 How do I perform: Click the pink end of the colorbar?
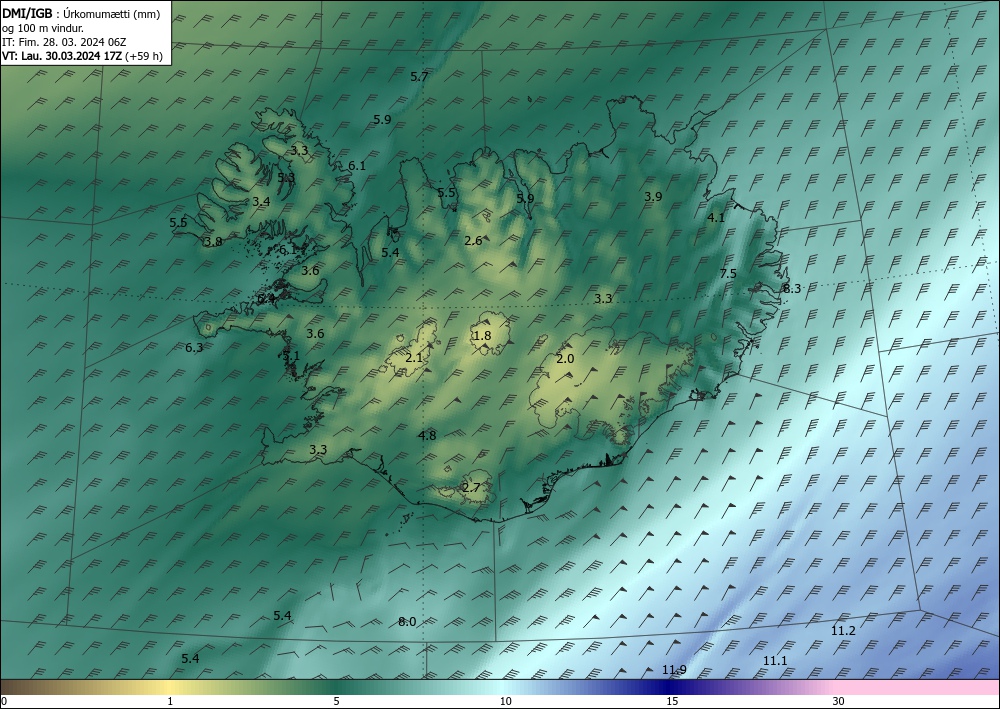918,687
